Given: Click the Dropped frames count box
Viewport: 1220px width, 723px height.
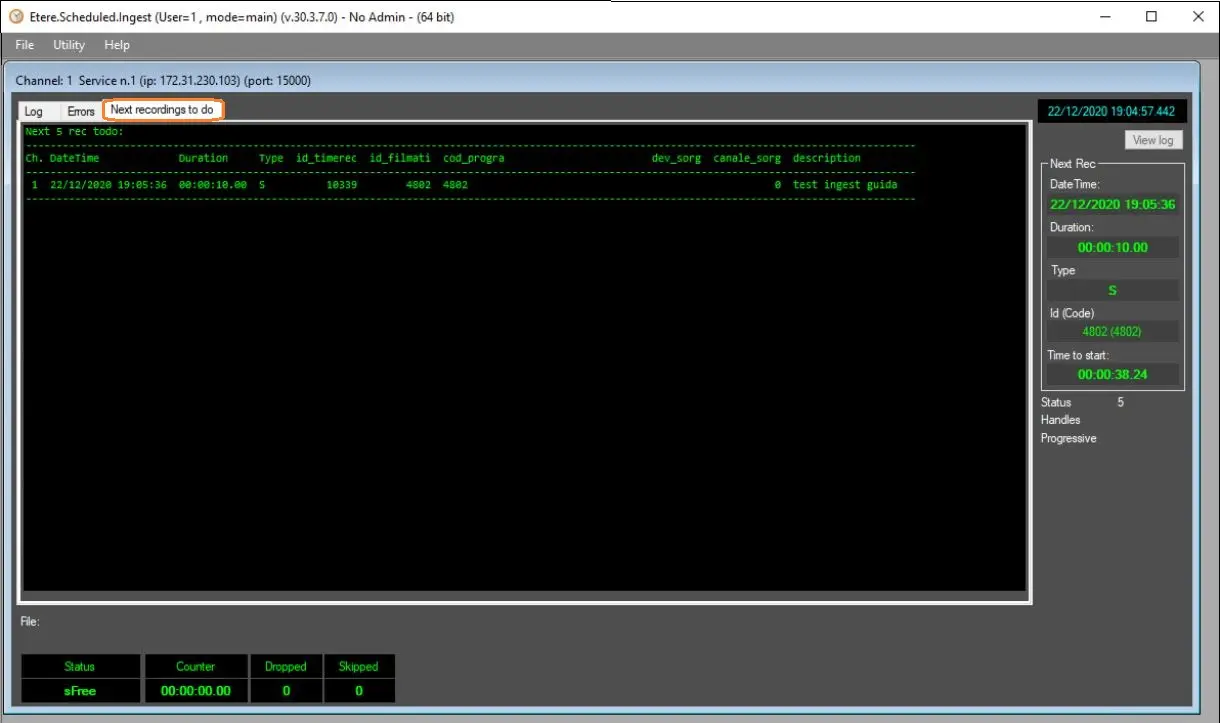Looking at the screenshot, I should (286, 690).
